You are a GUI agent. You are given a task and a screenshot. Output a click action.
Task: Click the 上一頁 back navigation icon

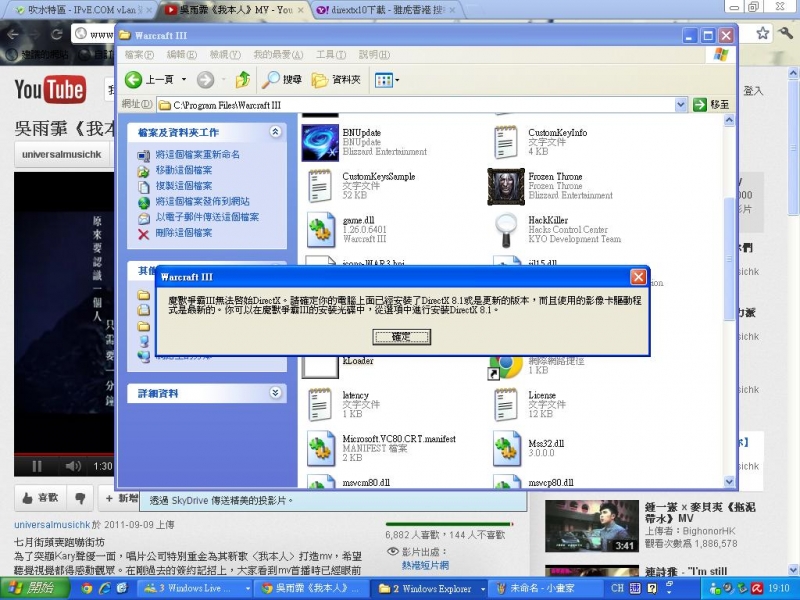click(x=143, y=79)
